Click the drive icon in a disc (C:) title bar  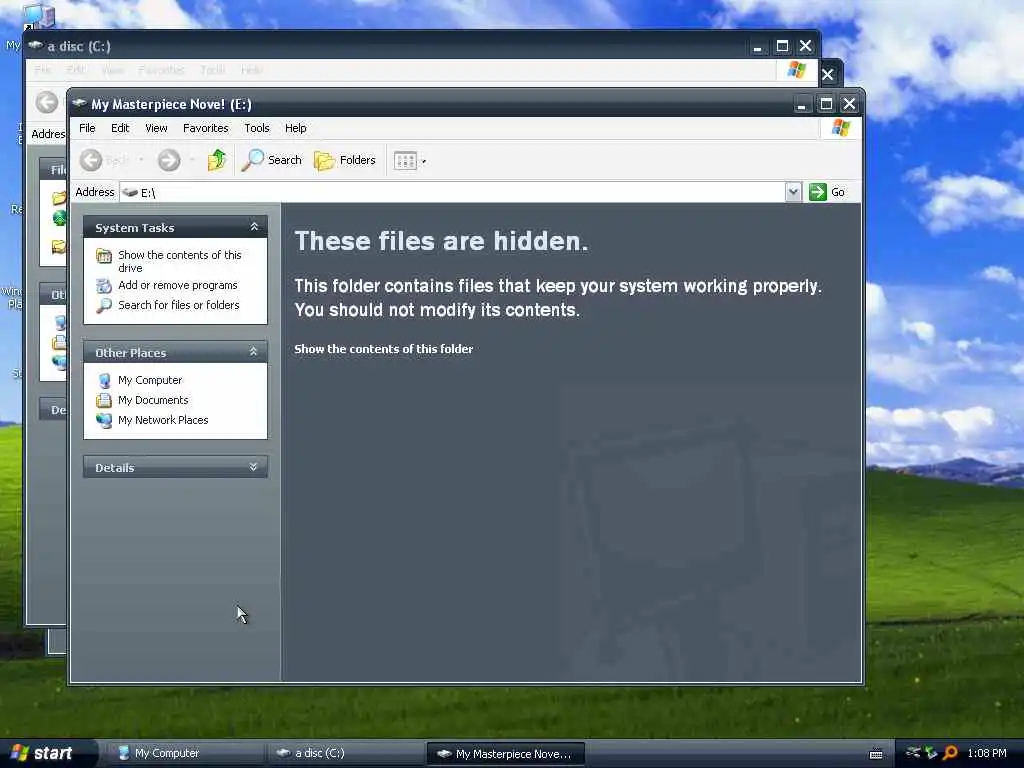(x=35, y=46)
